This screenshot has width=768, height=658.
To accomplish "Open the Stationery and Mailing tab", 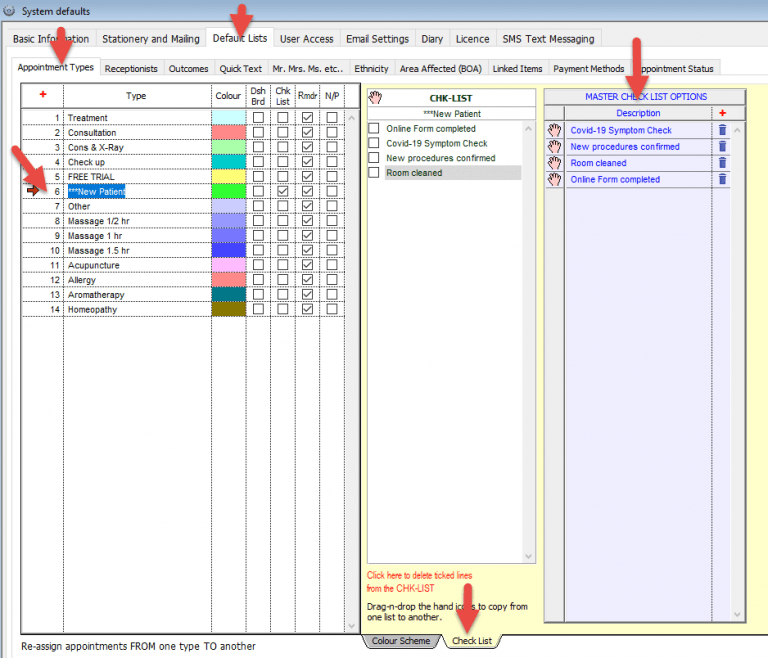I will coord(151,39).
